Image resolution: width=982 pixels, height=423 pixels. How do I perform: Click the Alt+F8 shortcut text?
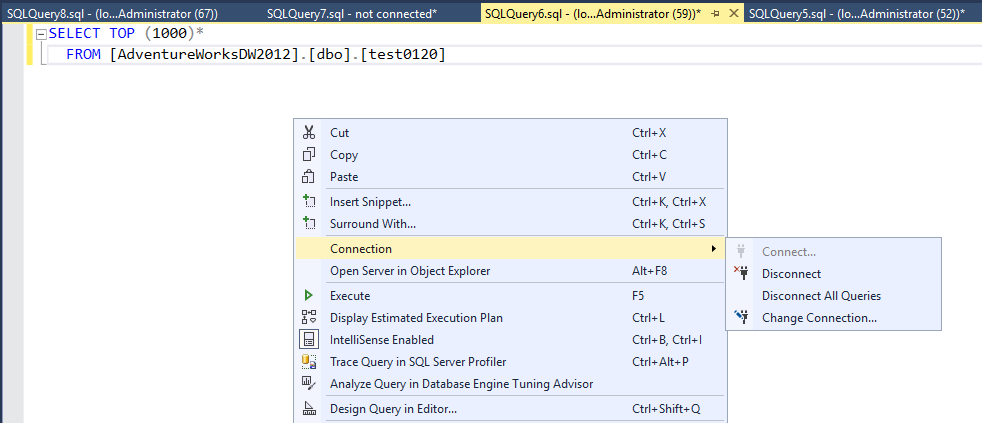pos(651,271)
